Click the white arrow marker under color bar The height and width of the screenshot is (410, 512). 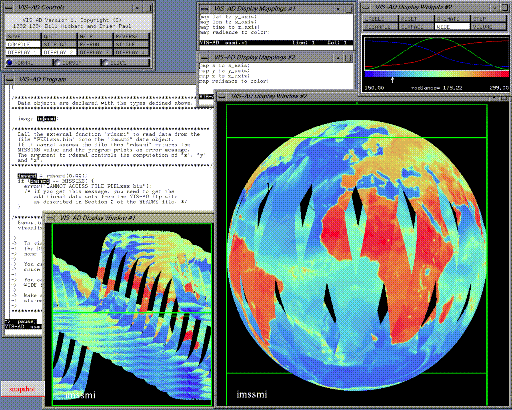[x=393, y=80]
